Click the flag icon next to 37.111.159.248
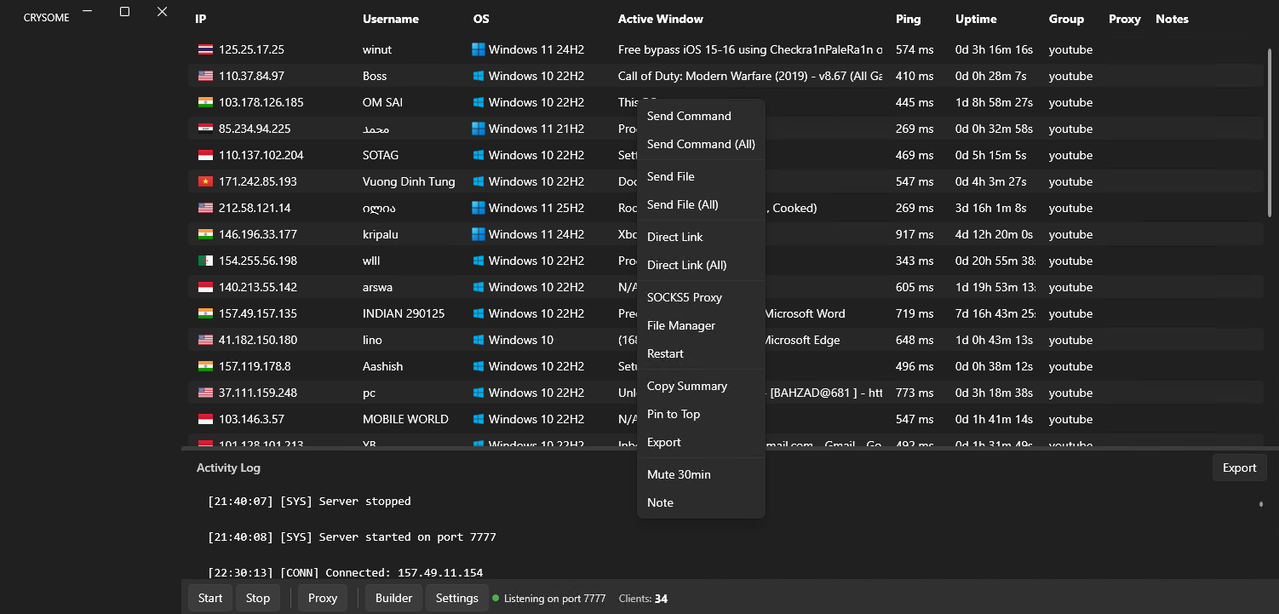This screenshot has height=614, width=1279. (205, 393)
